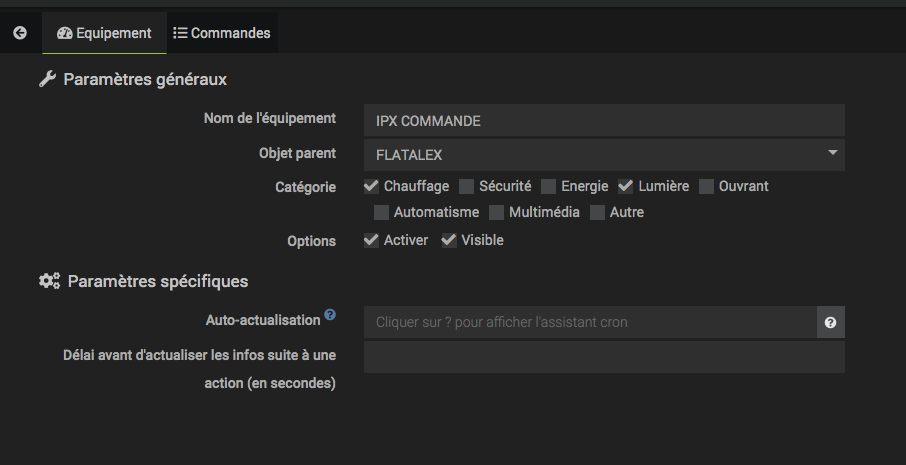Toggle the Visible option
This screenshot has width=906, height=465.
[449, 240]
